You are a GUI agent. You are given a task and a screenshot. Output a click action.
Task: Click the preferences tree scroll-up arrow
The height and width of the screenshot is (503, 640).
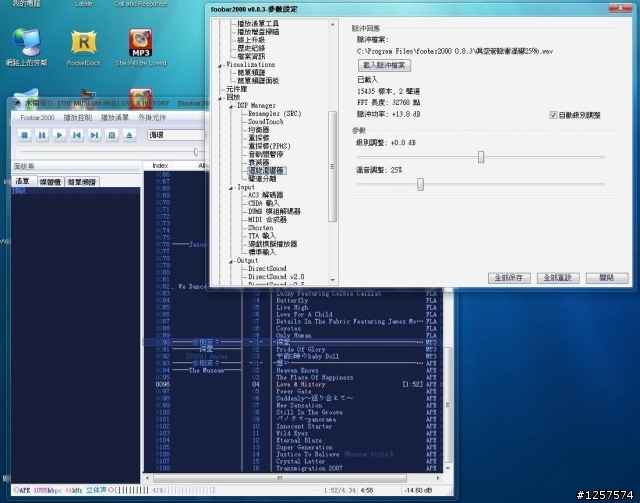(x=333, y=25)
